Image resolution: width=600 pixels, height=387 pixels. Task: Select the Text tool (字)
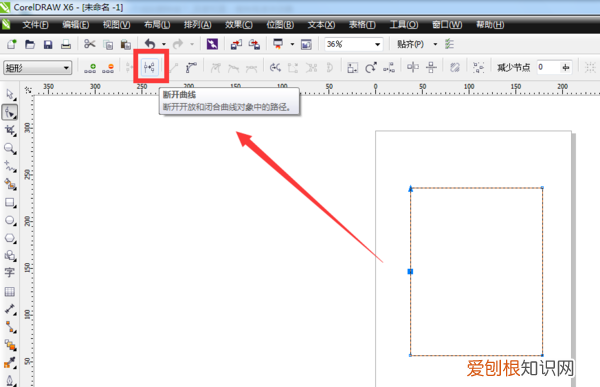pos(10,273)
